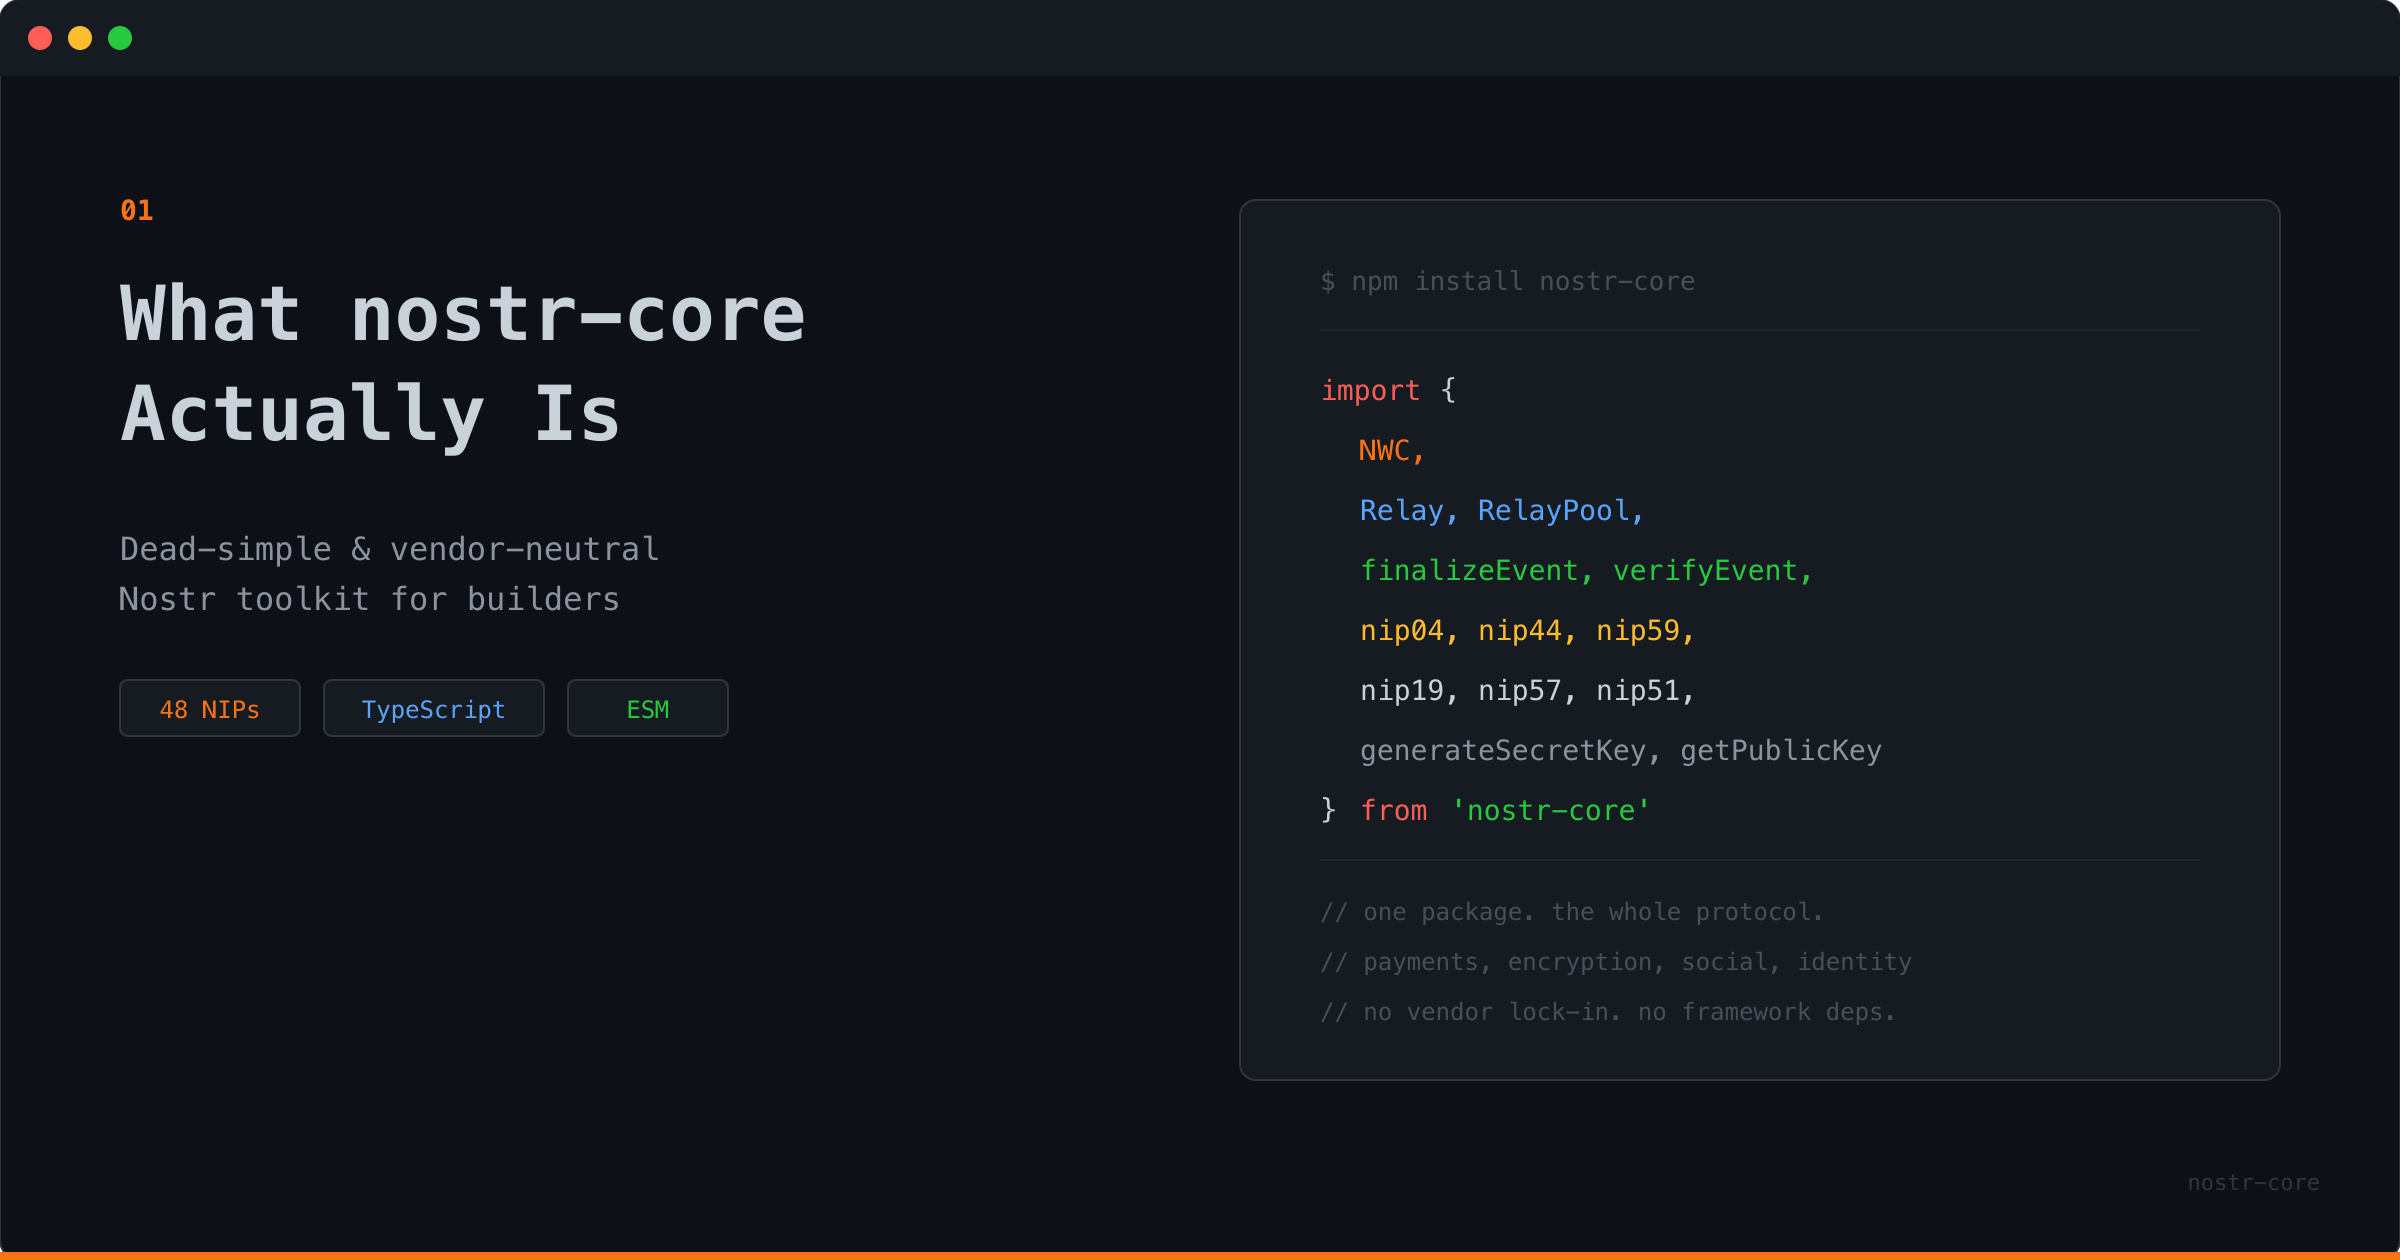Click the 'nostr-core' string literal
The image size is (2400, 1260).
[x=1551, y=810]
